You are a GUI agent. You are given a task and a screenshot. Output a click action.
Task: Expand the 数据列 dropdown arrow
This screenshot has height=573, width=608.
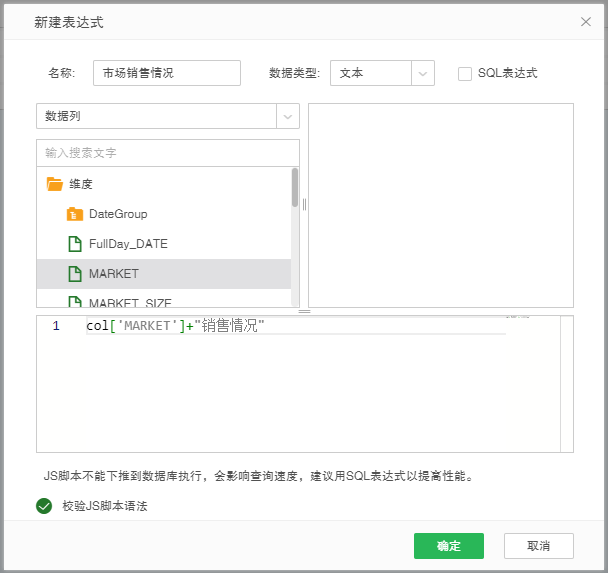point(288,116)
